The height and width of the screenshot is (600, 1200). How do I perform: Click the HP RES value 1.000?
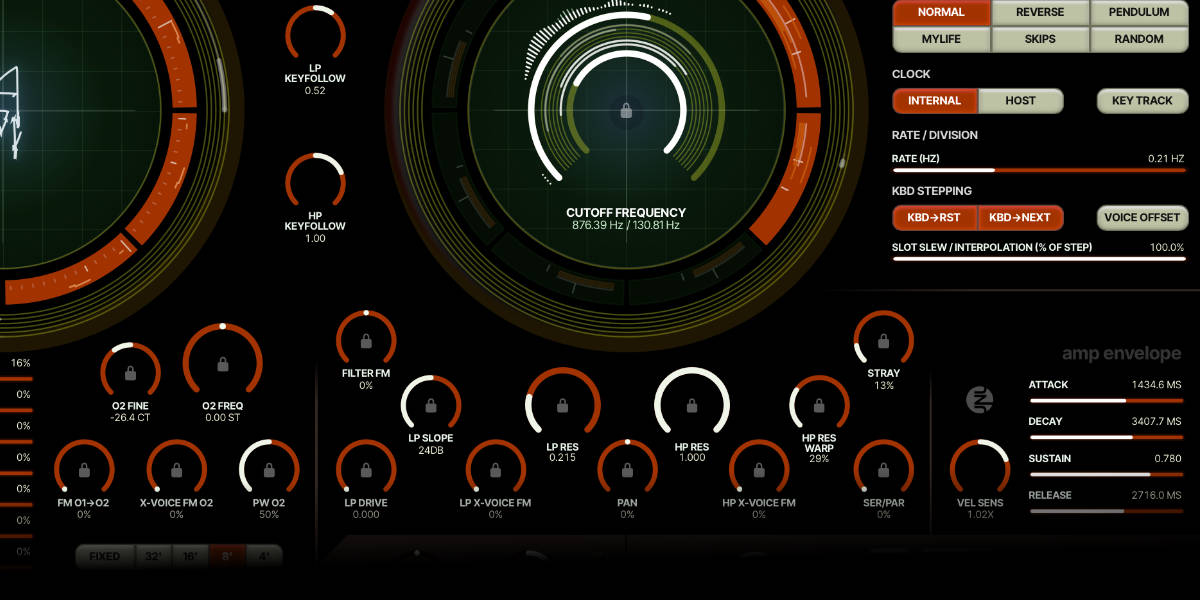[692, 458]
